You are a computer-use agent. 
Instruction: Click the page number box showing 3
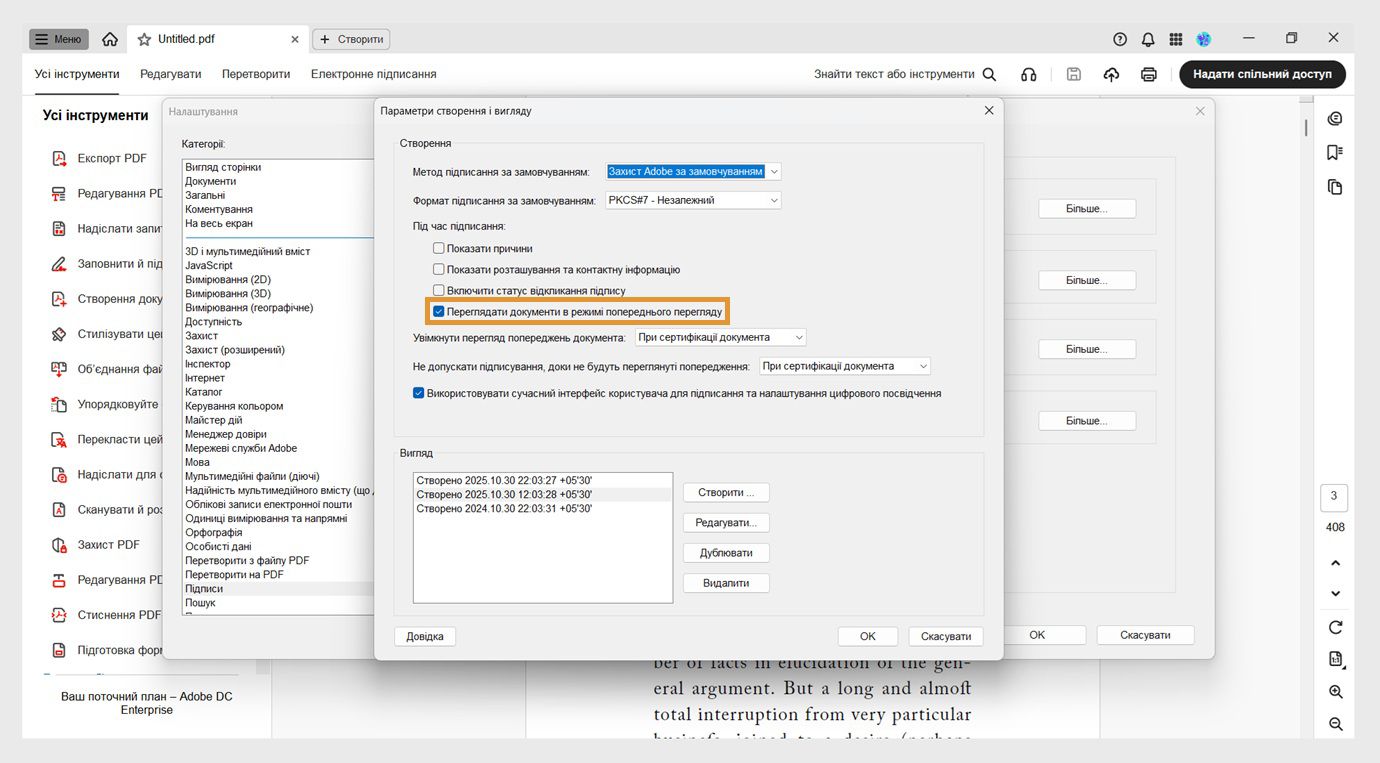1334,497
